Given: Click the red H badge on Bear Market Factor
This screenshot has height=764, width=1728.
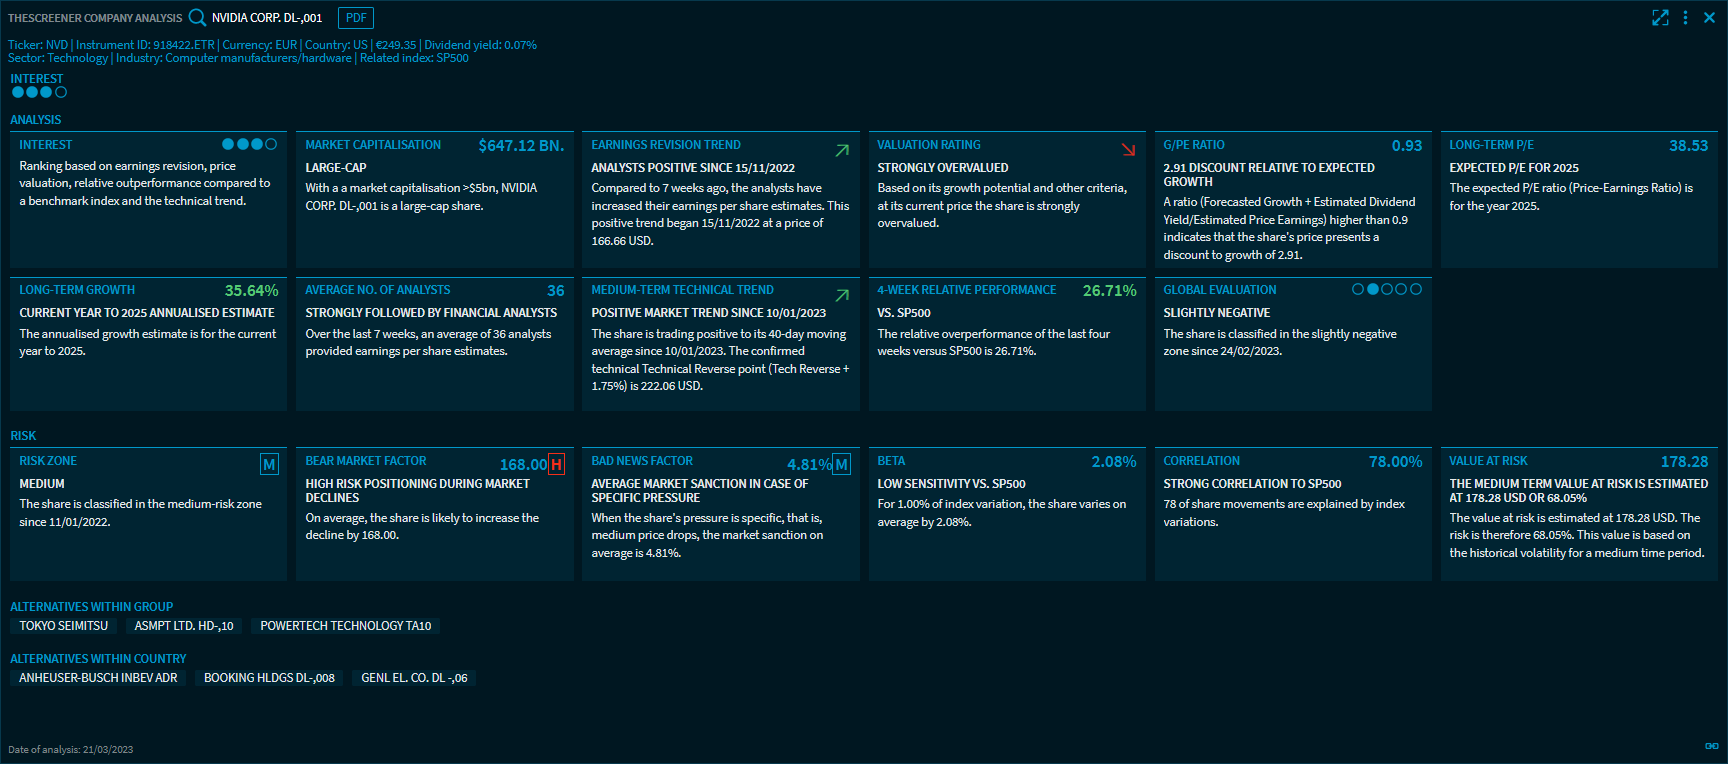Looking at the screenshot, I should (557, 464).
